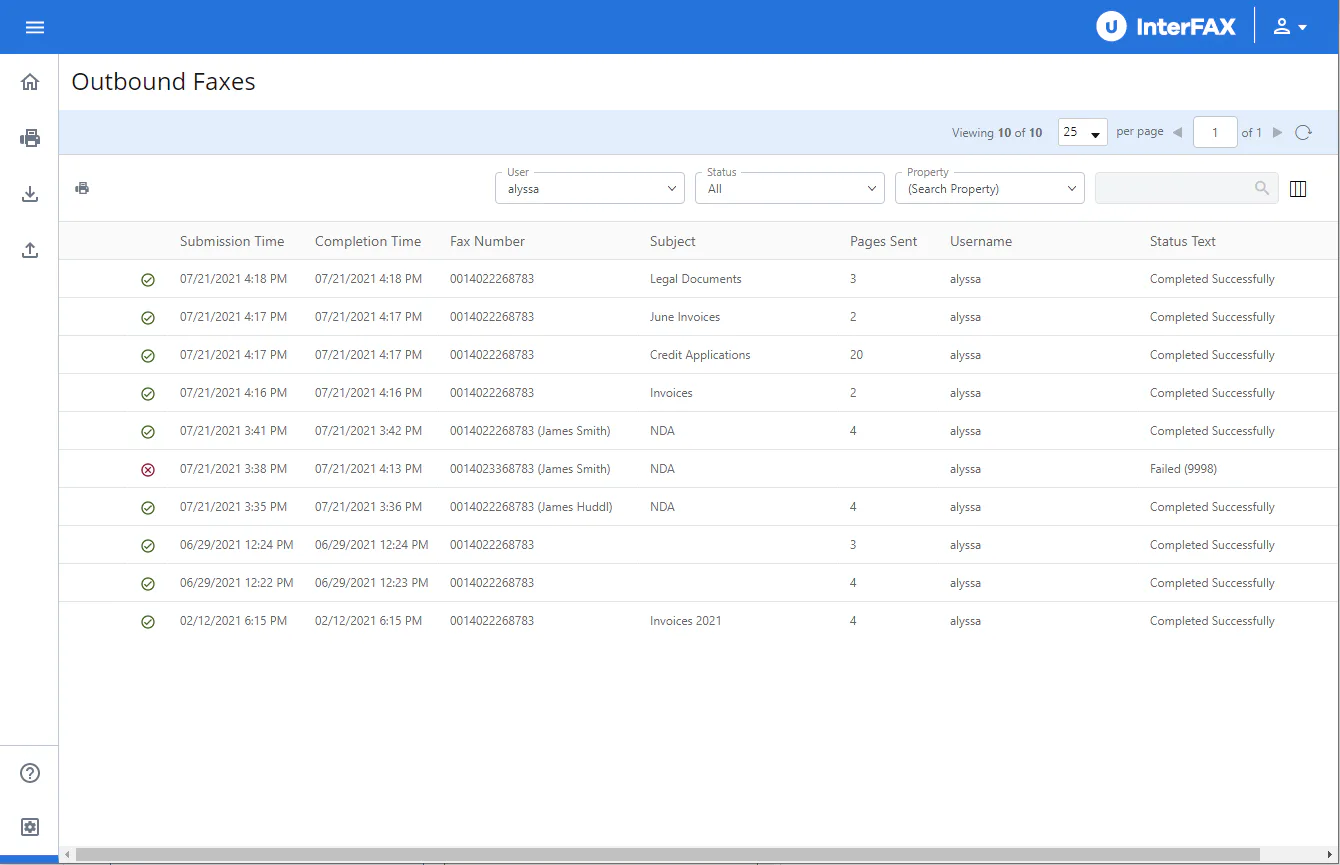Open the hamburger navigation menu
Screen dimensions: 1340x865
click(35, 27)
